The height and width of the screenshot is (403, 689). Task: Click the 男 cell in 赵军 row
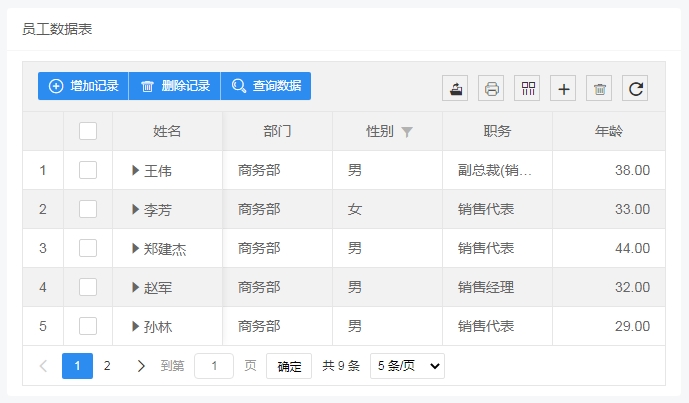coord(388,287)
